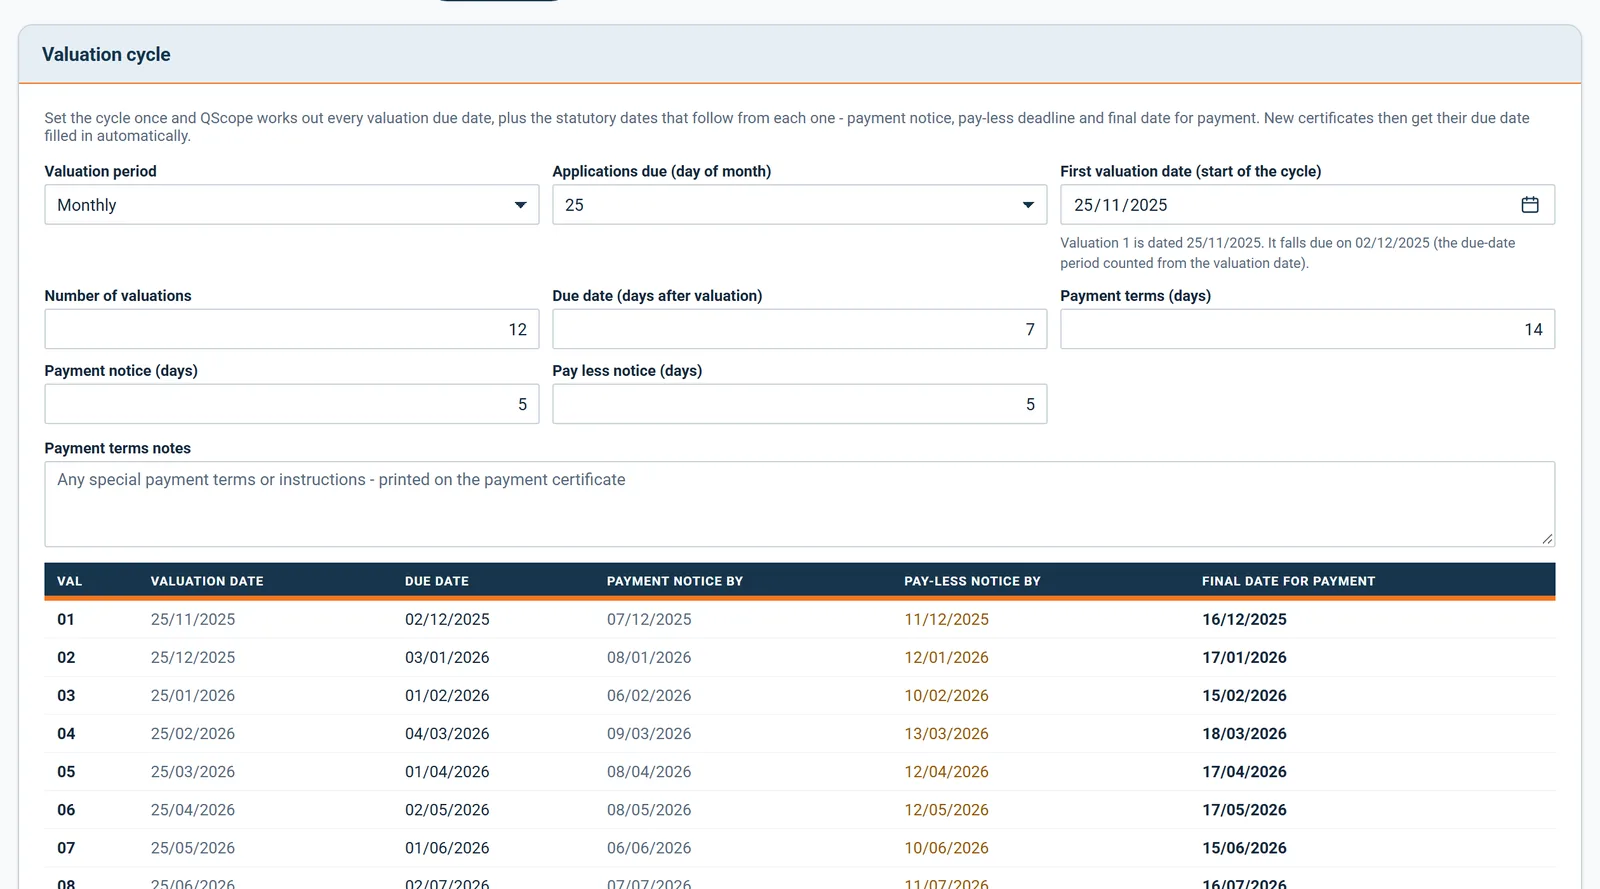Open the Valuation period dropdown
Viewport: 1600px width, 889px height.
292,205
